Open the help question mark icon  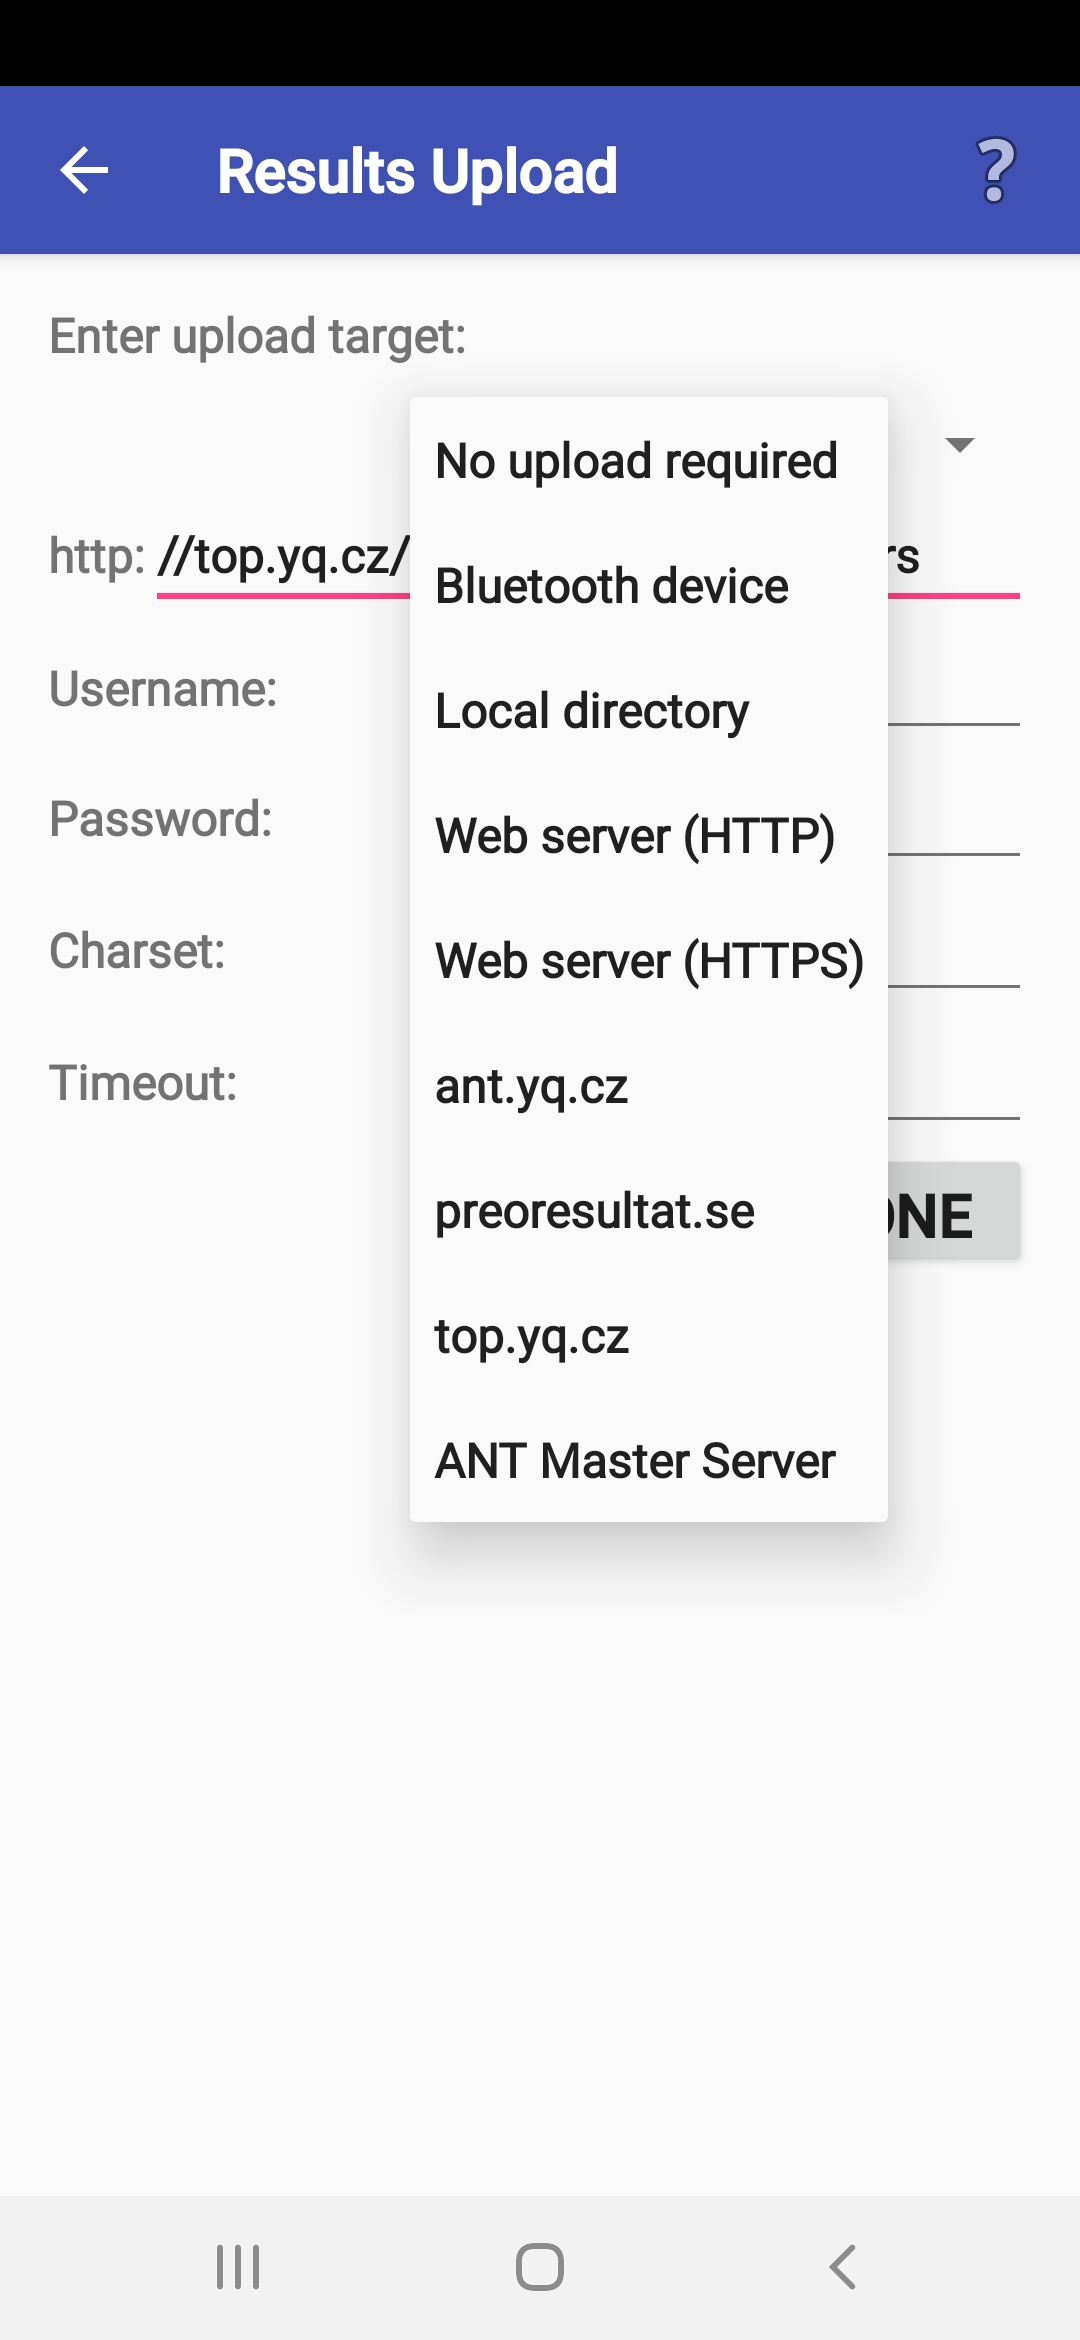(995, 170)
